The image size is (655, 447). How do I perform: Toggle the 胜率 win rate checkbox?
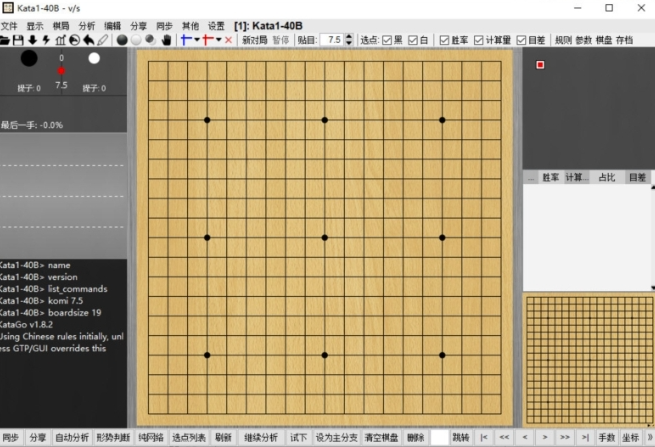click(444, 40)
